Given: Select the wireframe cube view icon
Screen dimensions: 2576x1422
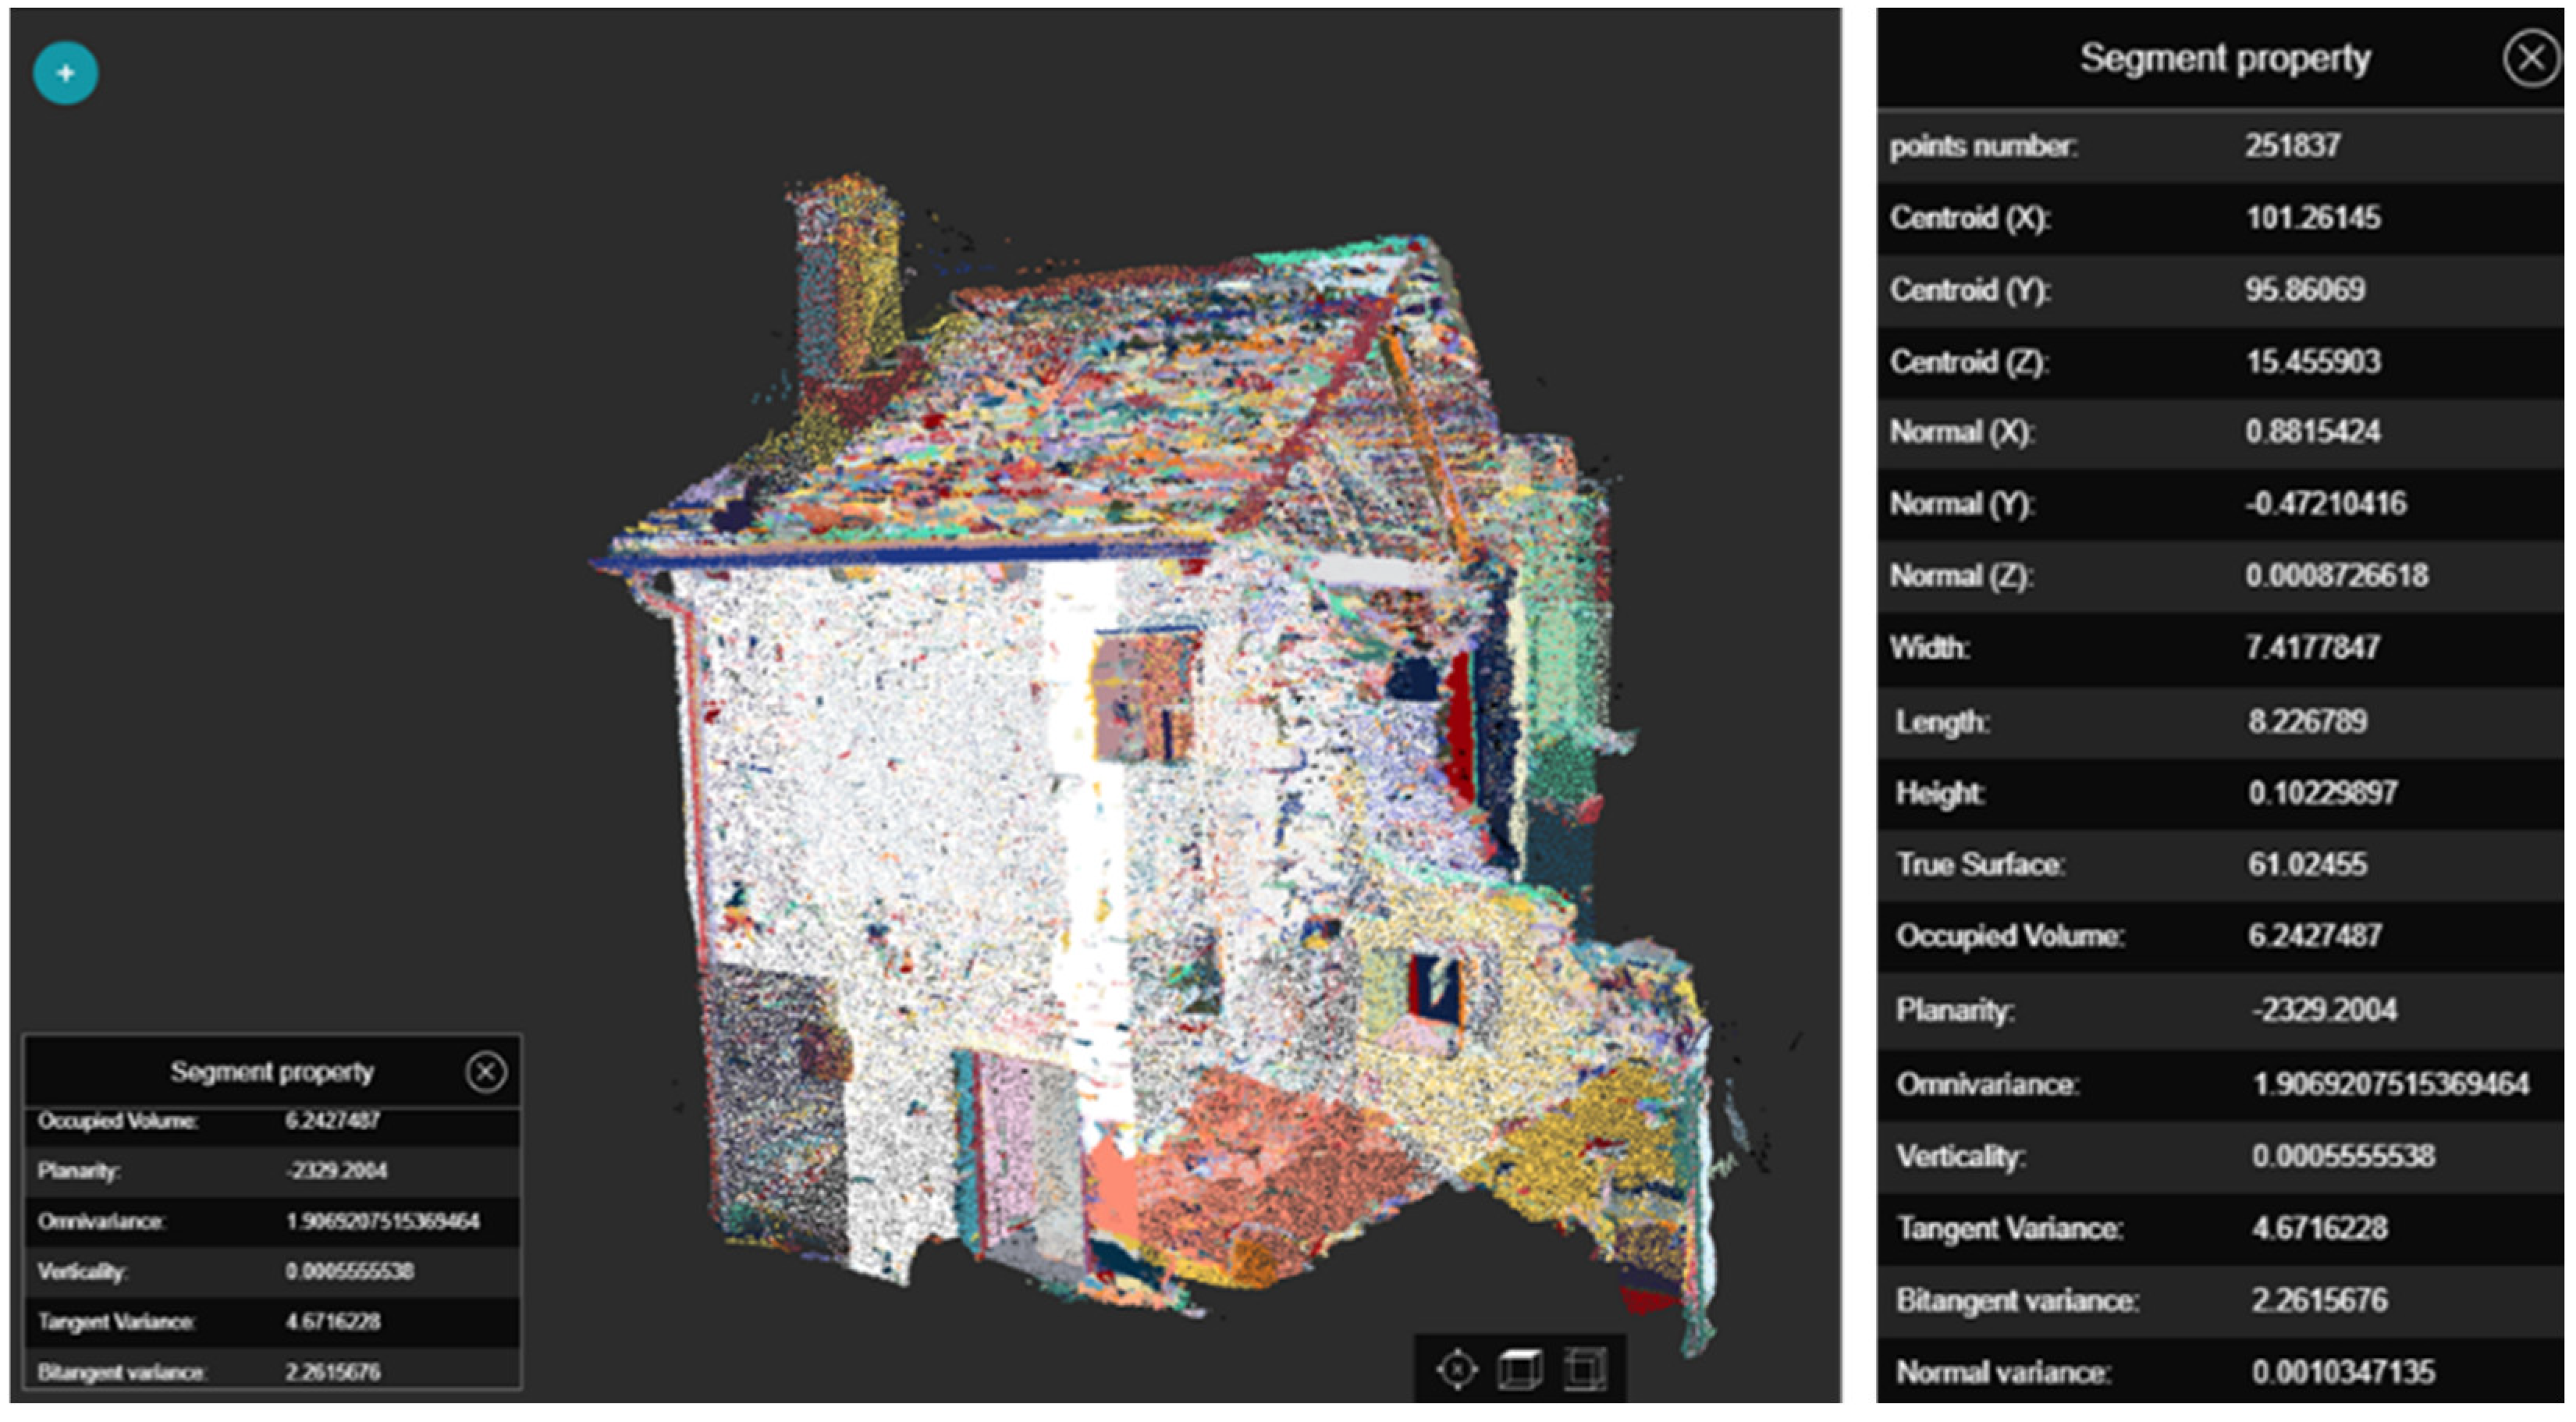Looking at the screenshot, I should (1584, 1368).
